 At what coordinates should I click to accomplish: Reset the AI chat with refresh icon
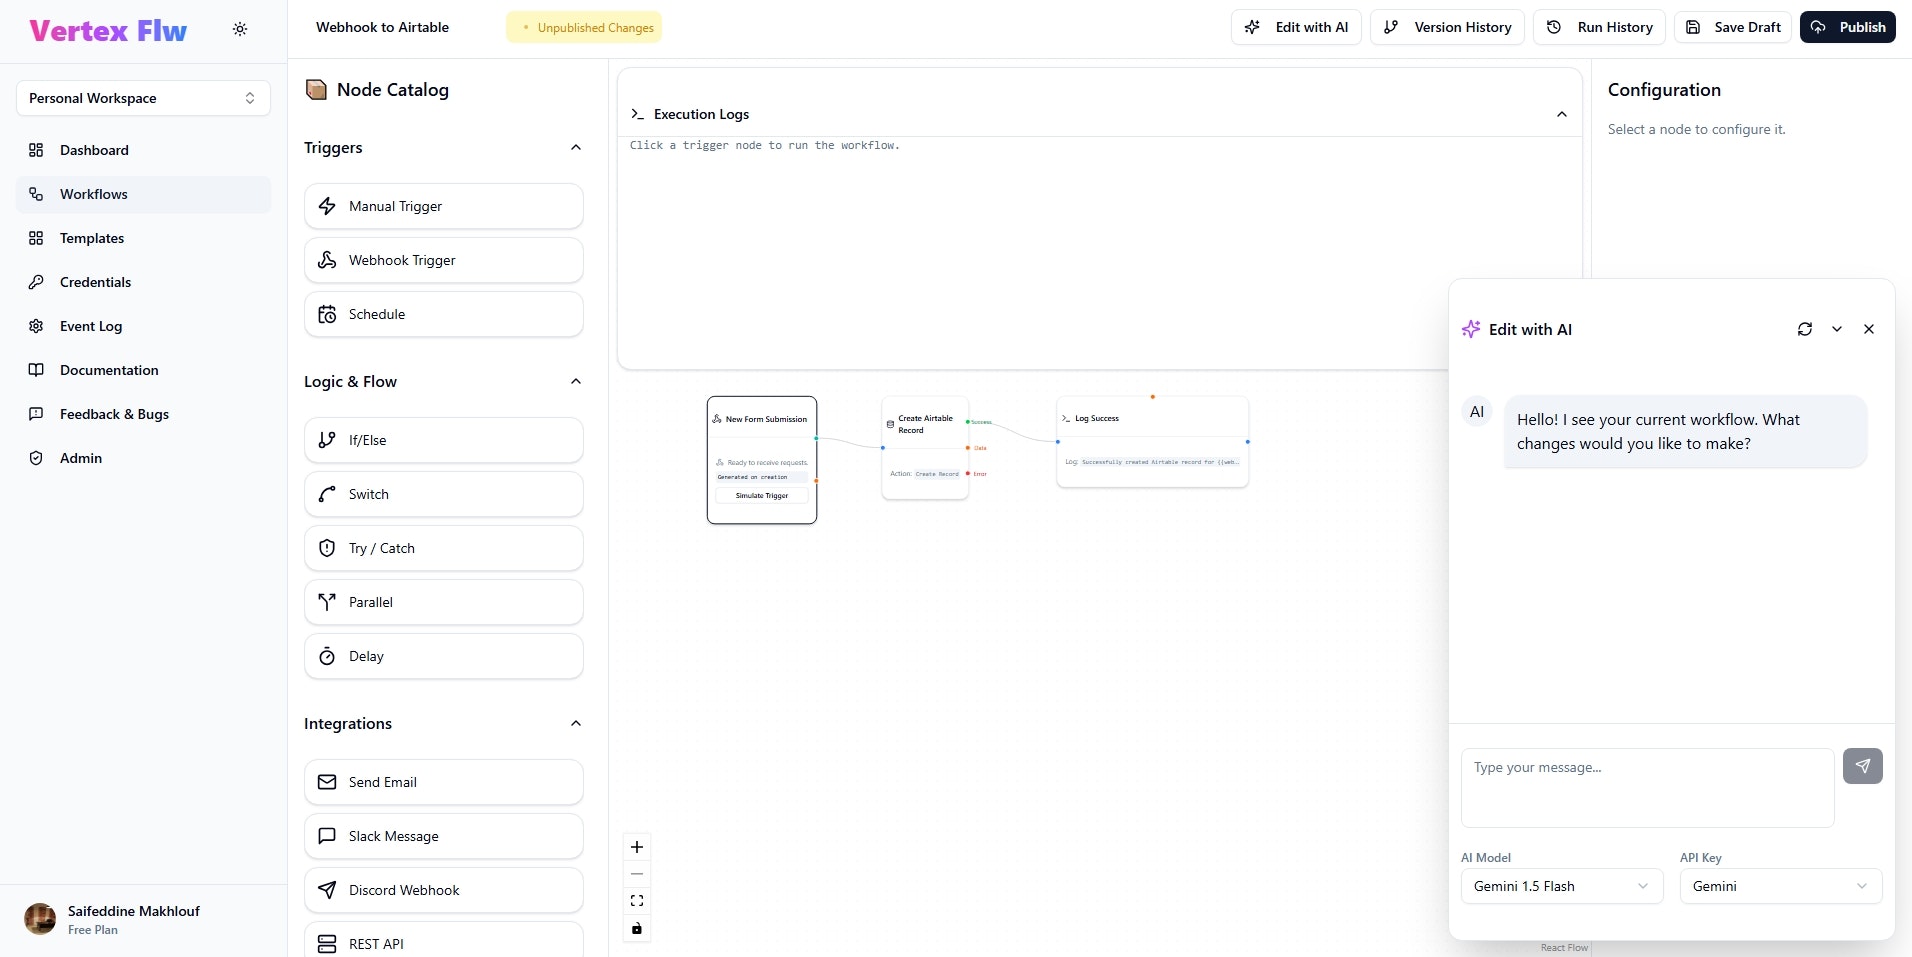pyautogui.click(x=1805, y=329)
